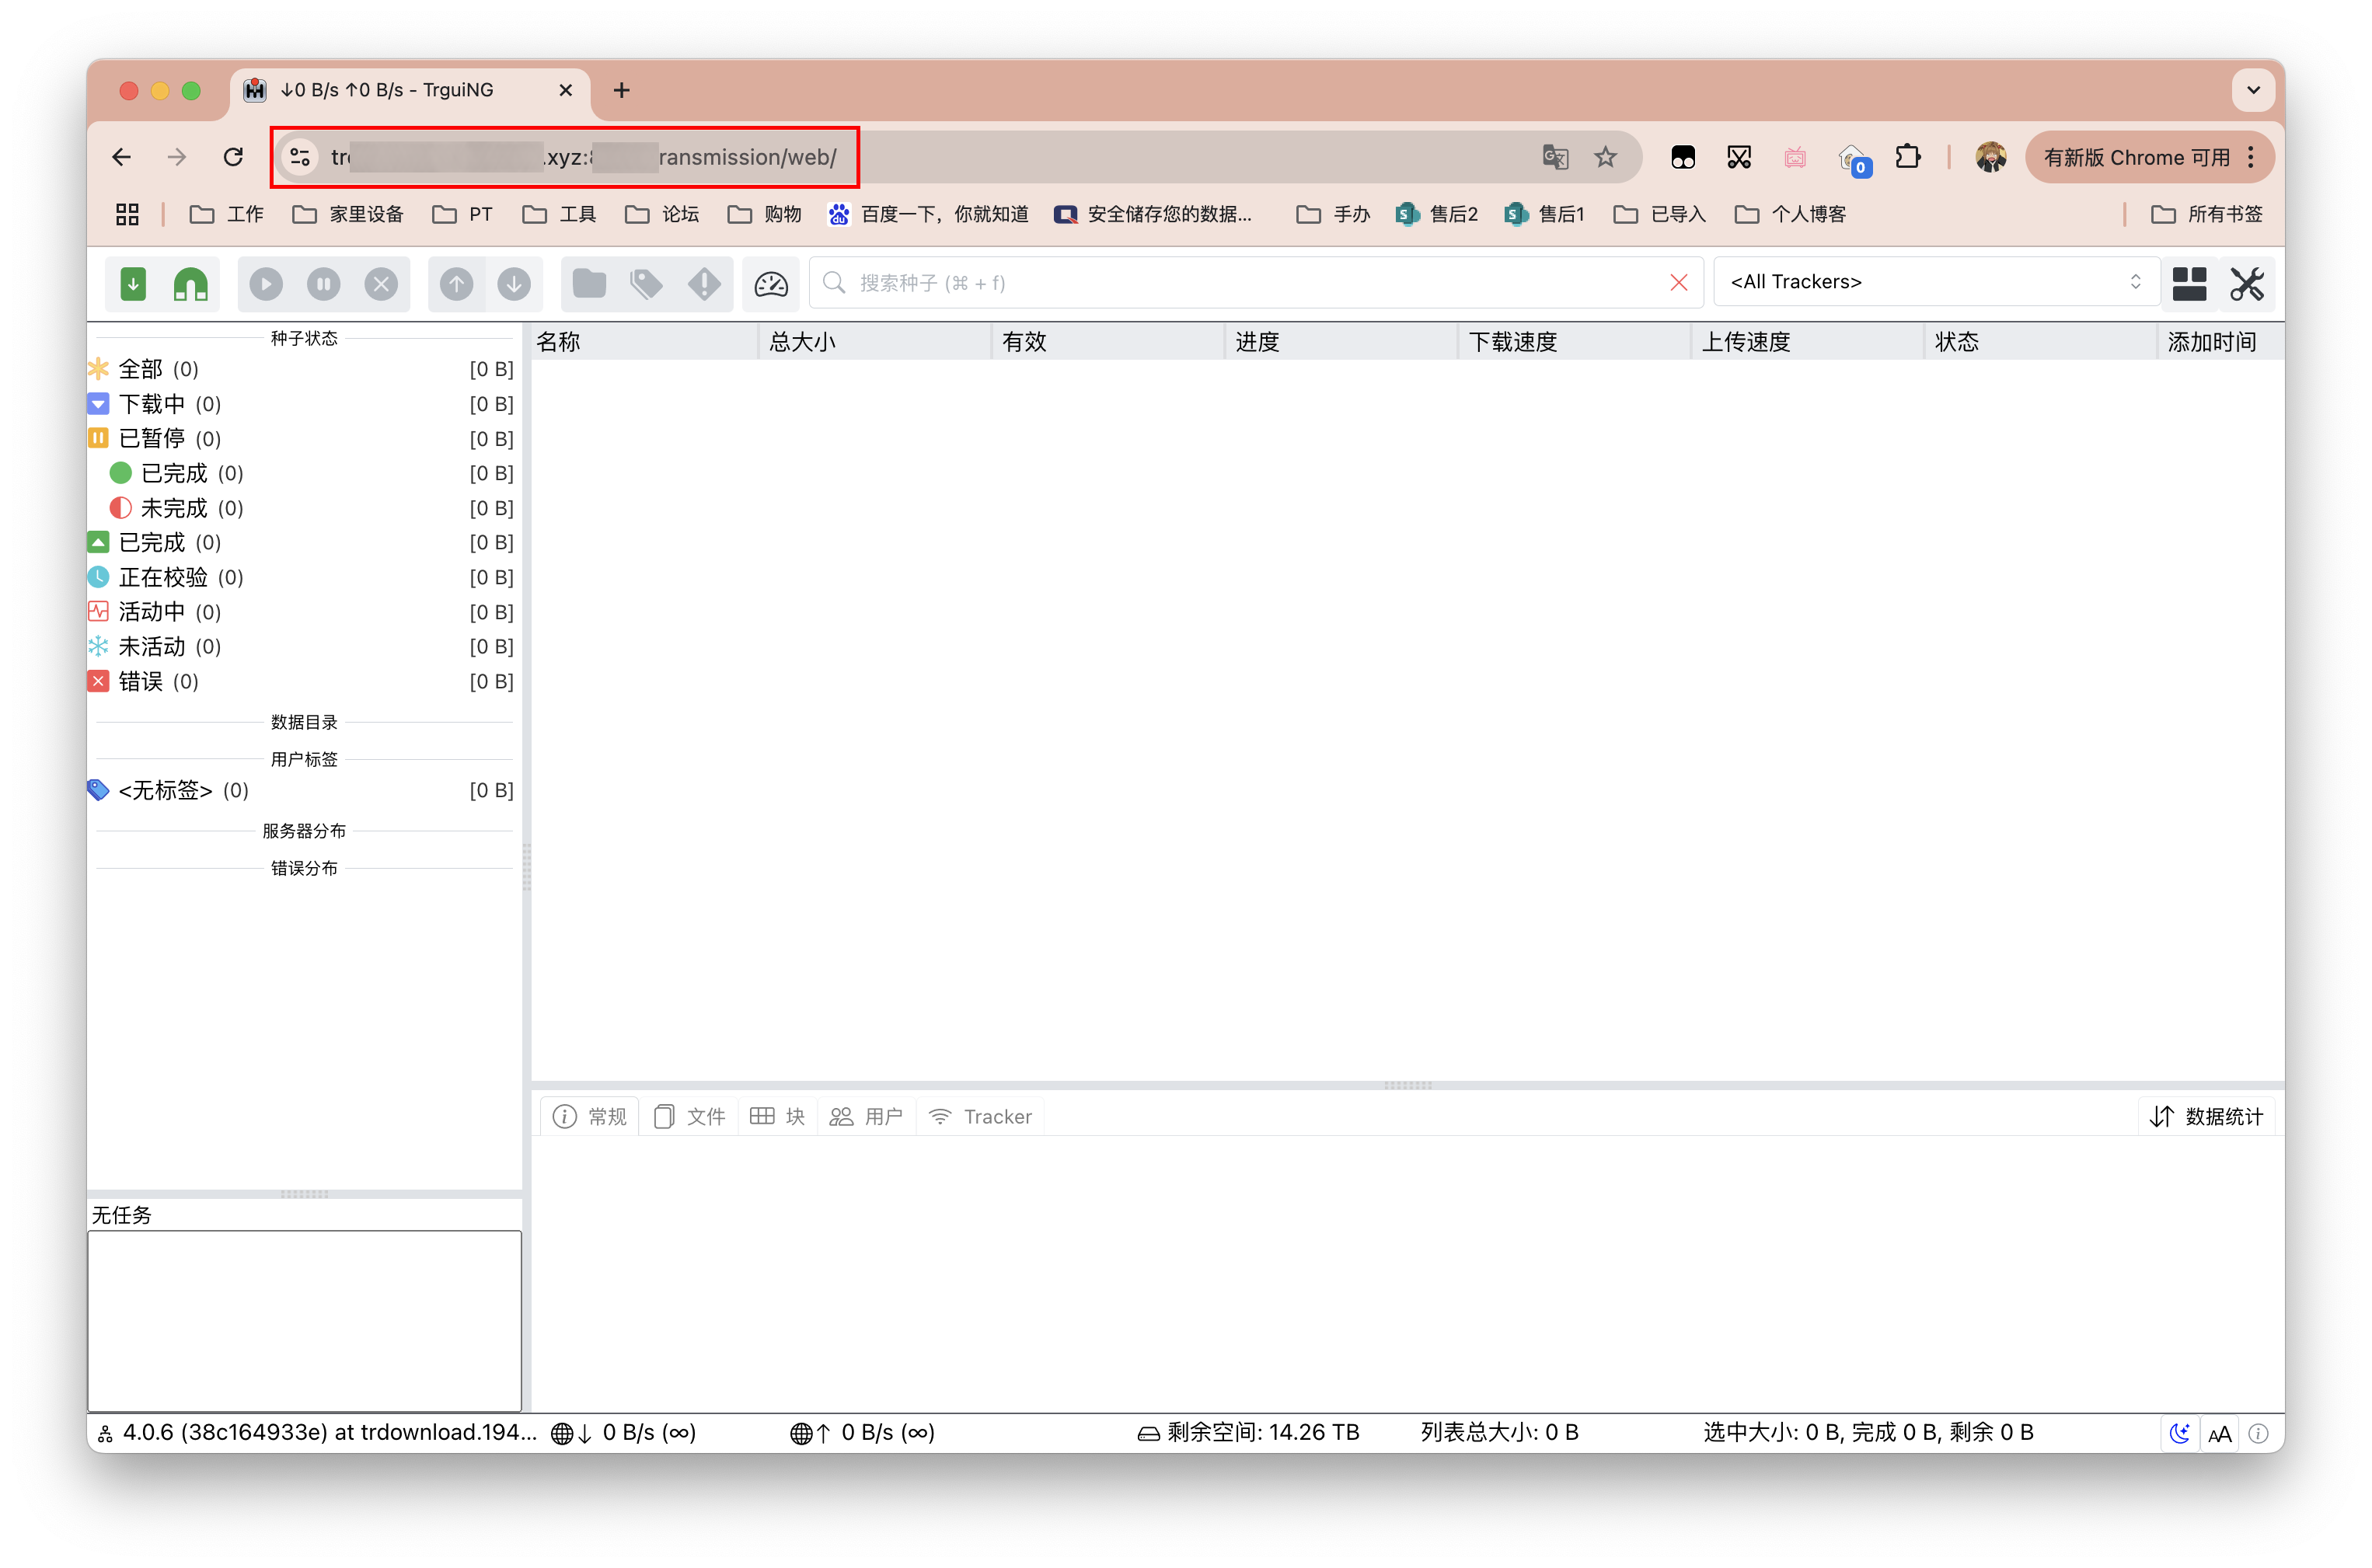Screen dimensions: 2372x1568
Task: Reload the page in Chrome
Action: point(233,157)
